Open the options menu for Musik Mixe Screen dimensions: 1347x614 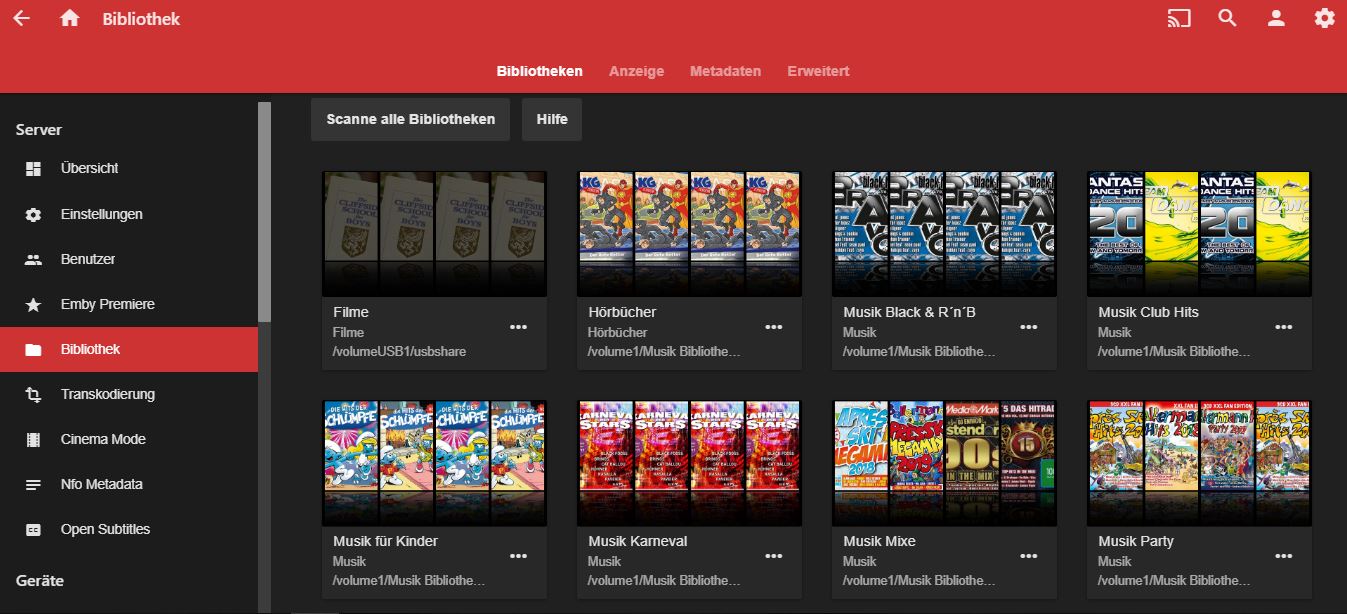pyautogui.click(x=1029, y=556)
